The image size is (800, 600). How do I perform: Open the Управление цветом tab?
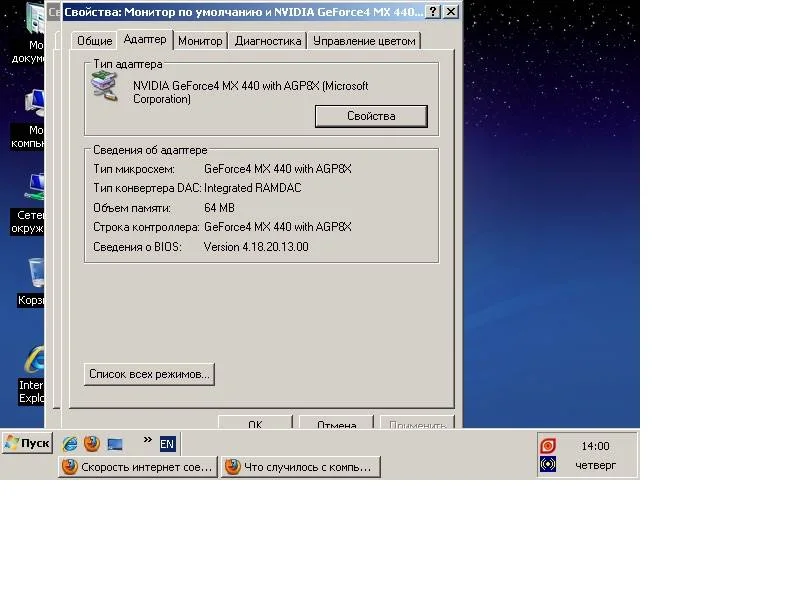(x=364, y=41)
